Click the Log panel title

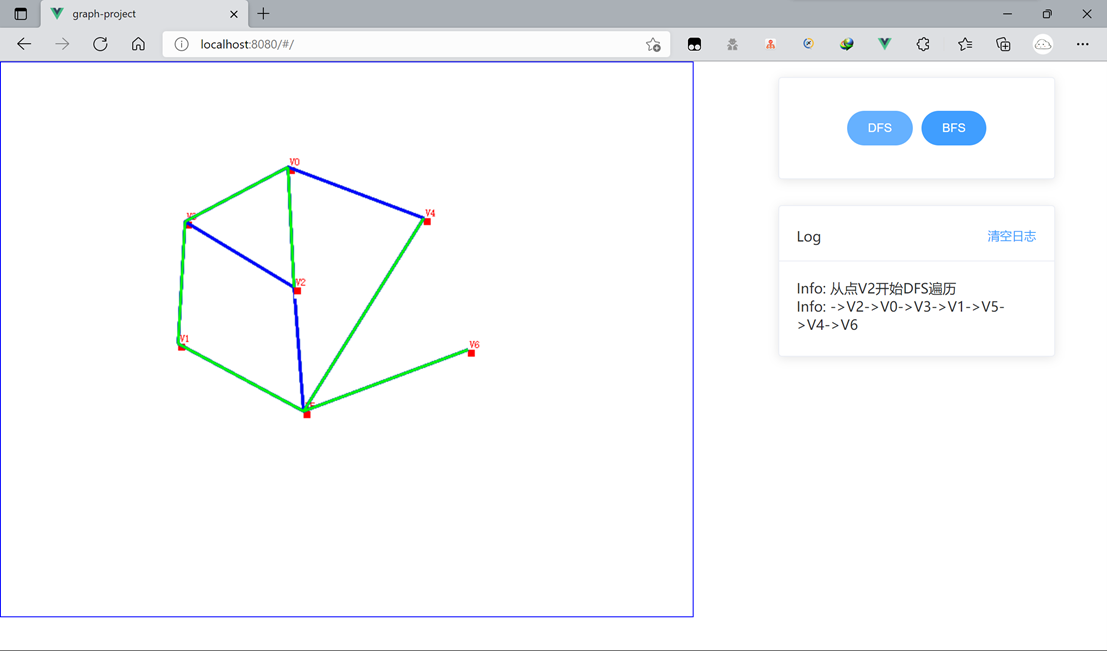click(808, 237)
